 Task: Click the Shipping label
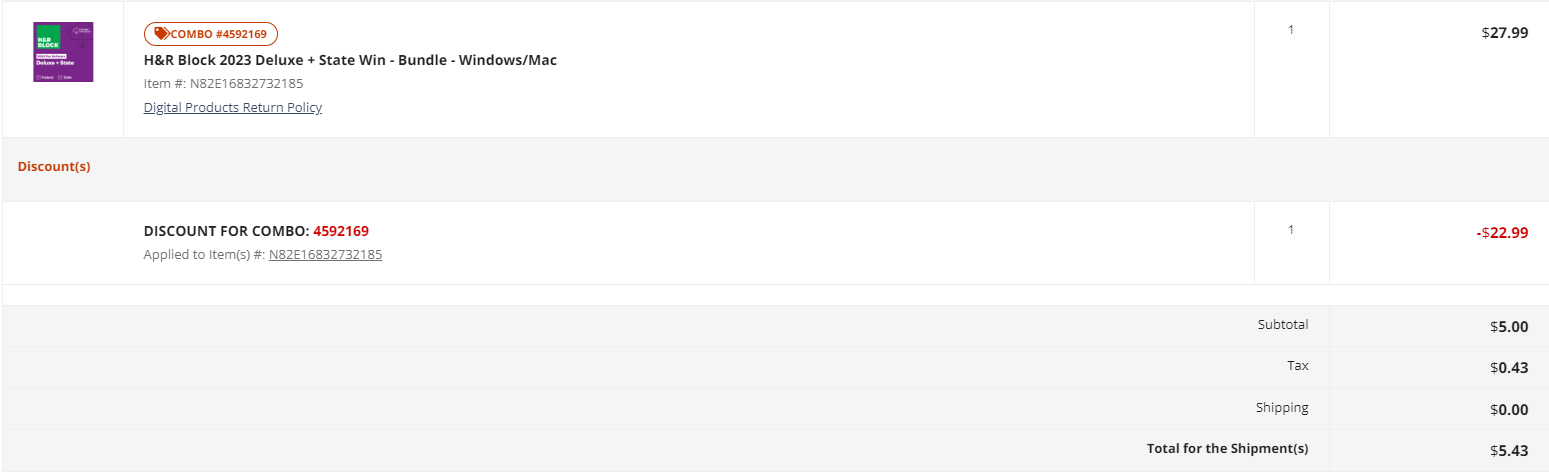point(1282,407)
